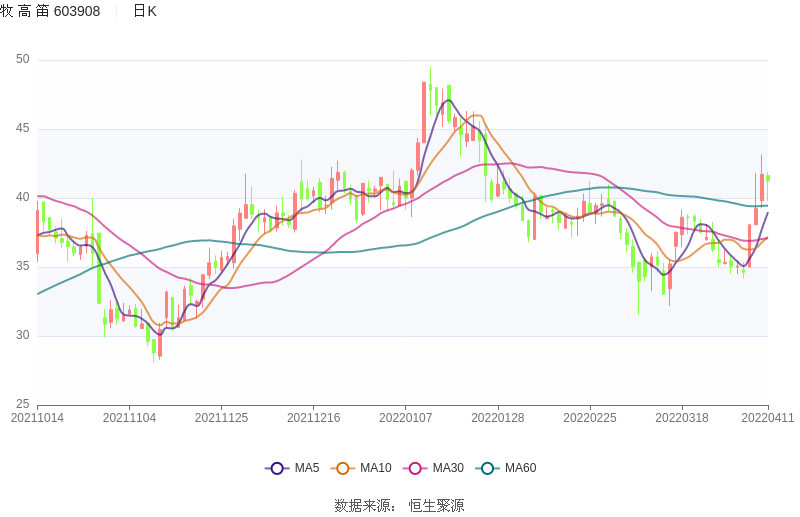Viewport: 800px width, 517px height.
Task: Click the 25 price level on the y-axis
Action: pos(22,404)
